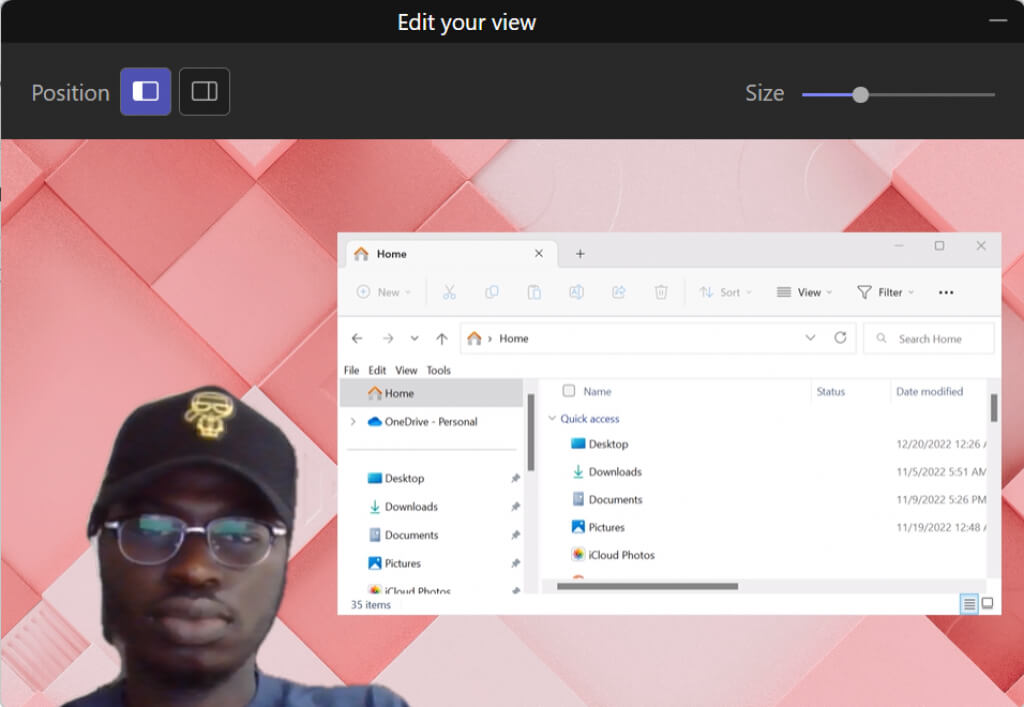Add a new tab with plus button
The image size is (1024, 707).
pos(580,254)
